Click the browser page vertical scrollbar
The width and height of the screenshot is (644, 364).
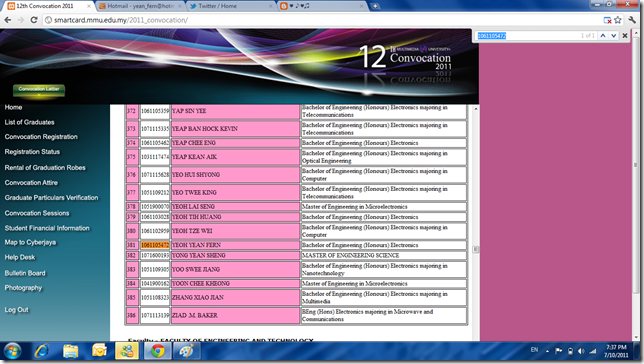click(635, 164)
